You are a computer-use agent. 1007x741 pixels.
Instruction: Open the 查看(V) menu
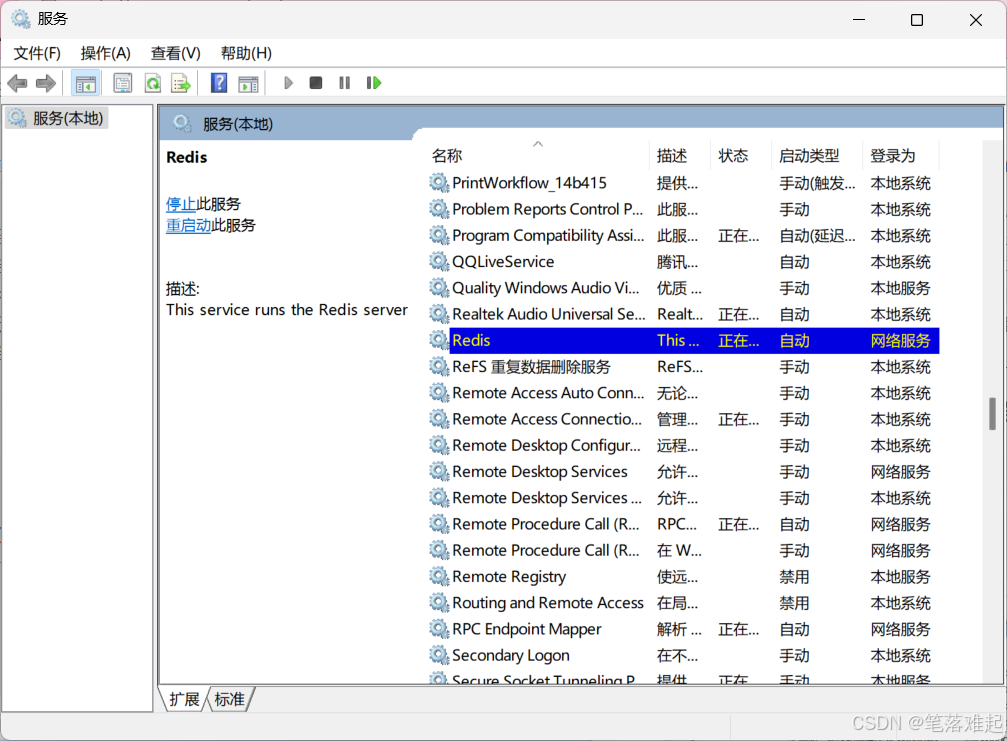[175, 53]
